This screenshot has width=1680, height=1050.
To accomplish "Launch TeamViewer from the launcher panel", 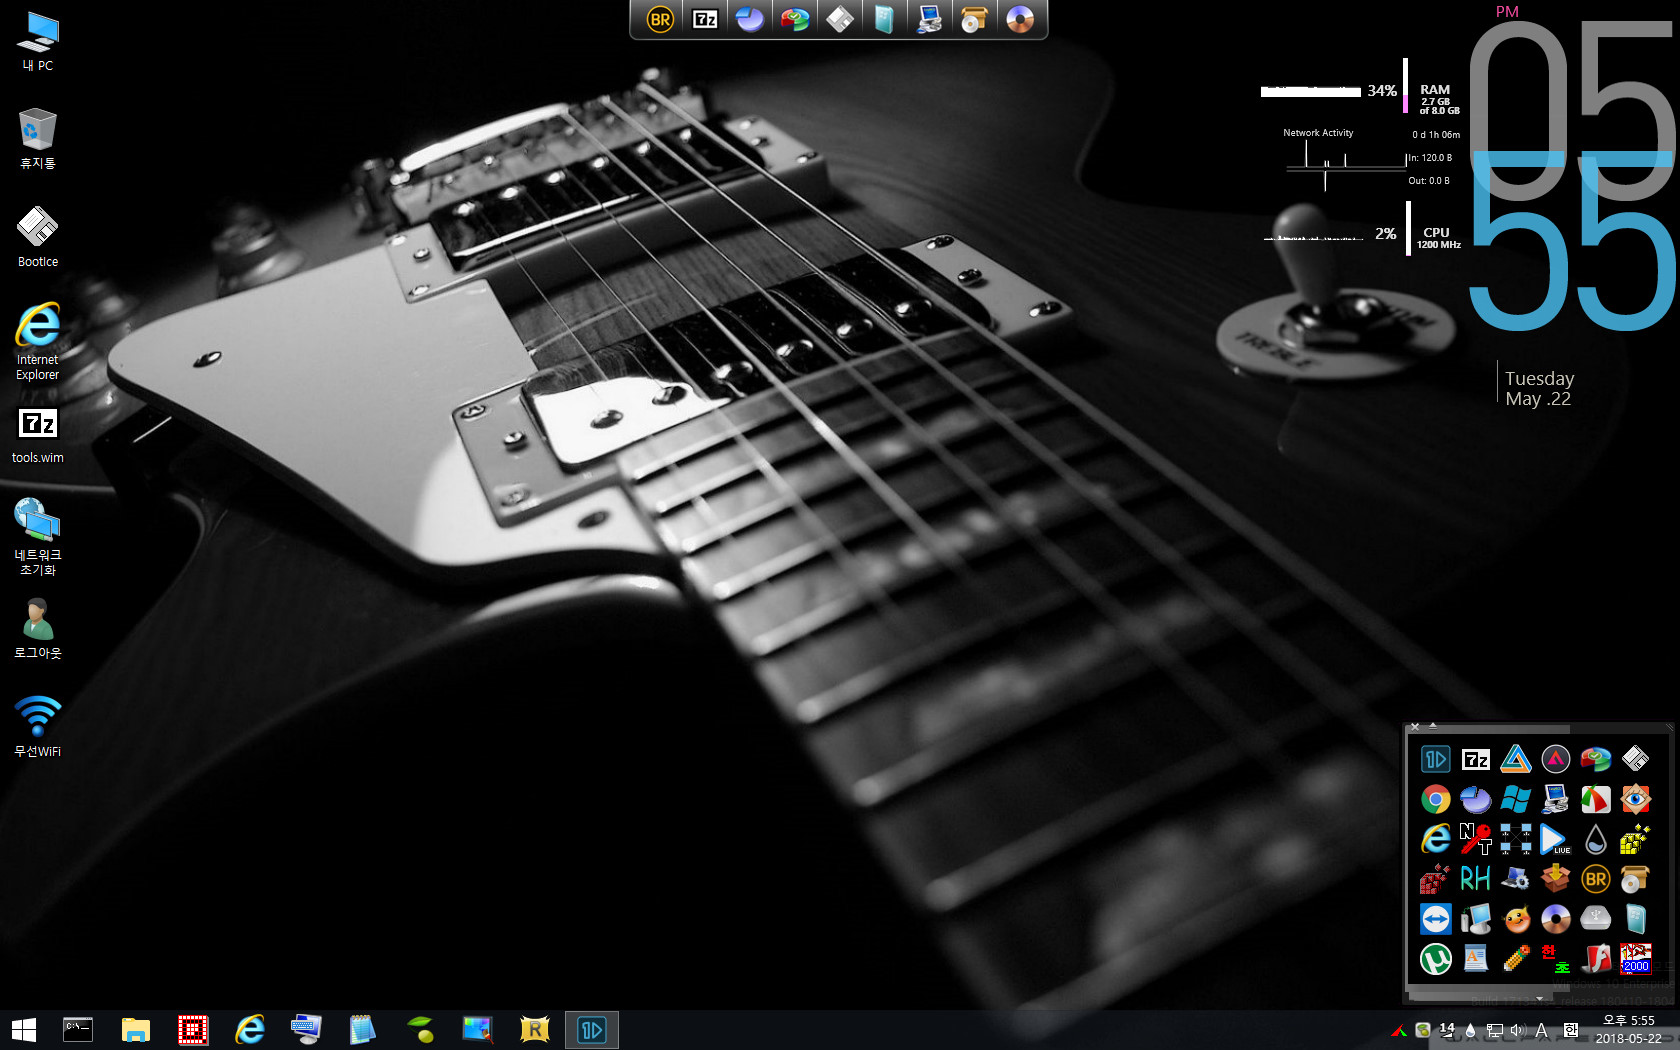I will 1436,919.
